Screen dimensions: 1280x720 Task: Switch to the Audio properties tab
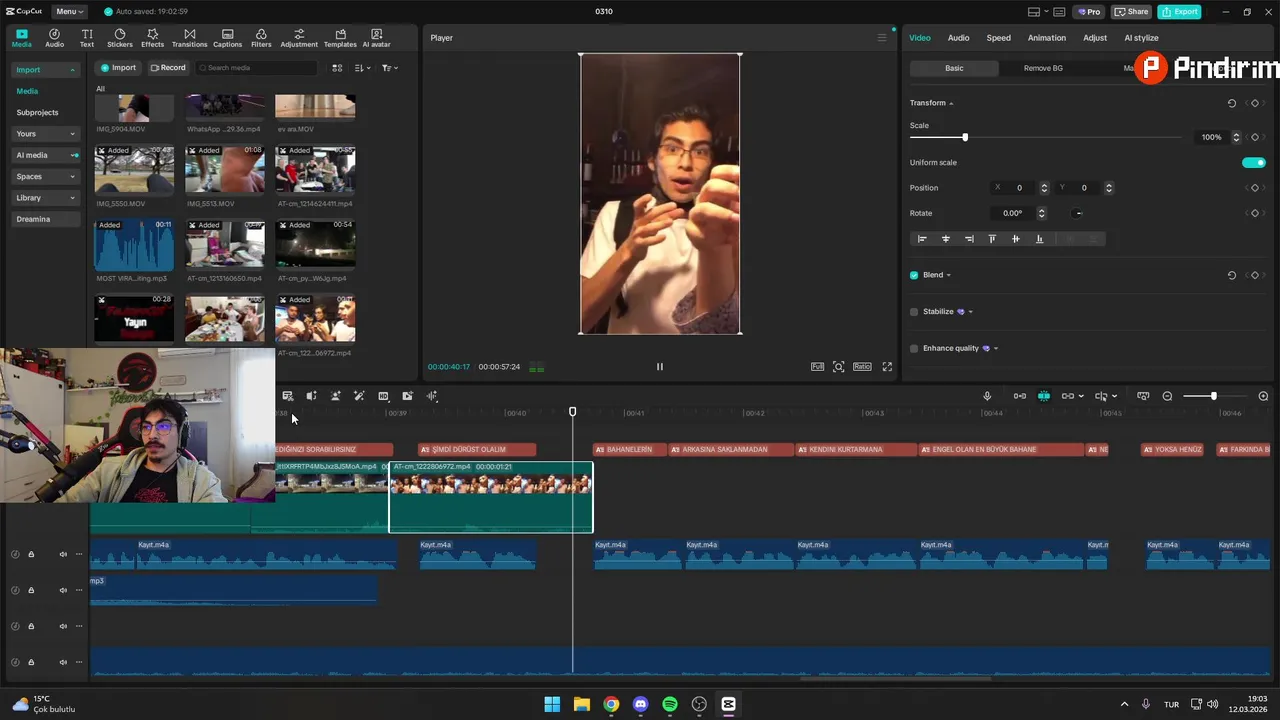tap(958, 38)
